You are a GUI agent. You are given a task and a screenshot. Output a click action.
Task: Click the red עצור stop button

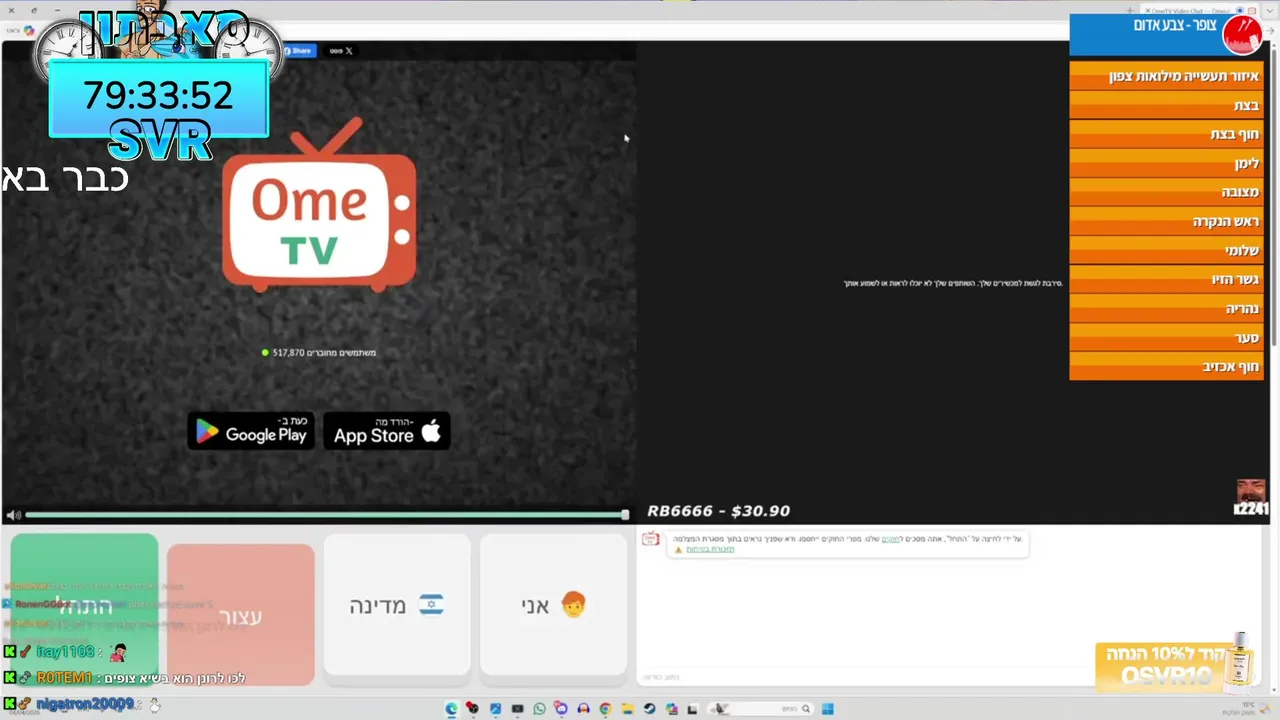click(240, 616)
